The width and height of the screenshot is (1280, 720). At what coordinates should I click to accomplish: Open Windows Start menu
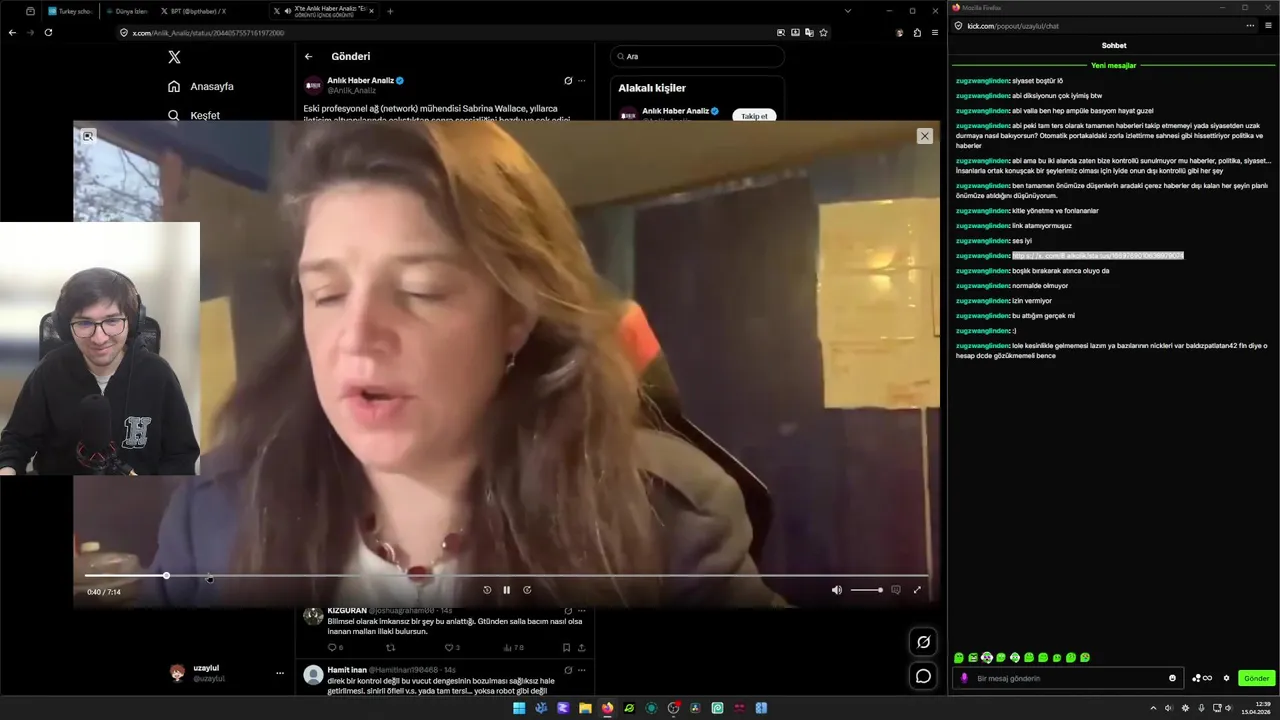[519, 708]
